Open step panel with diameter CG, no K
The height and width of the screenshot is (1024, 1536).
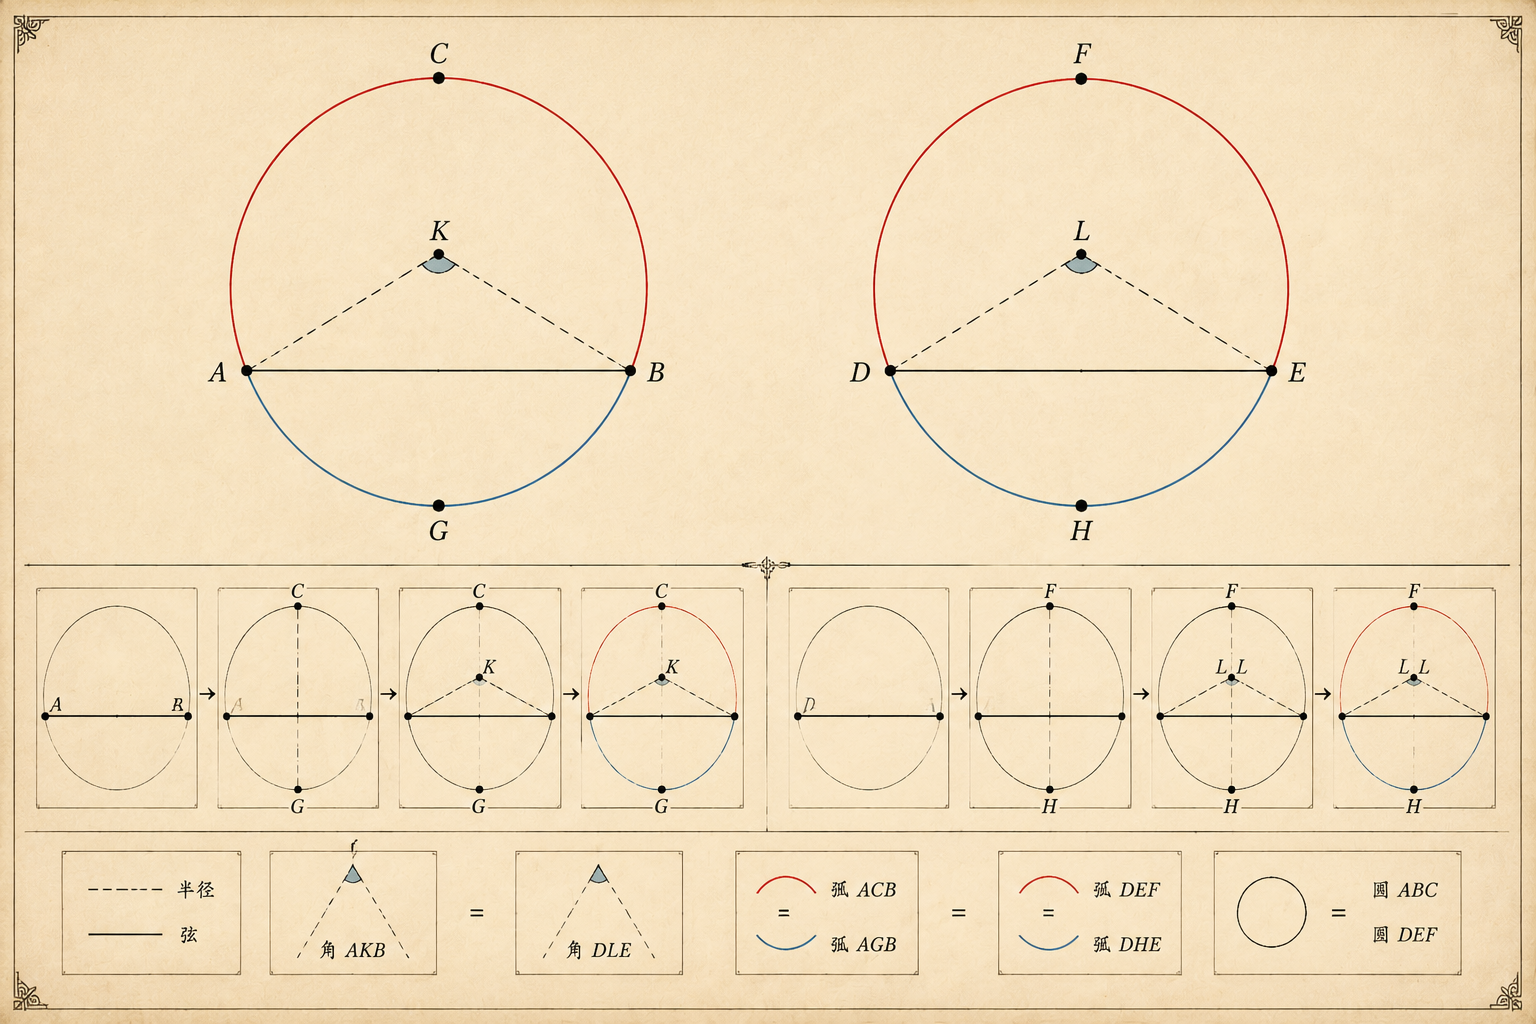[298, 698]
